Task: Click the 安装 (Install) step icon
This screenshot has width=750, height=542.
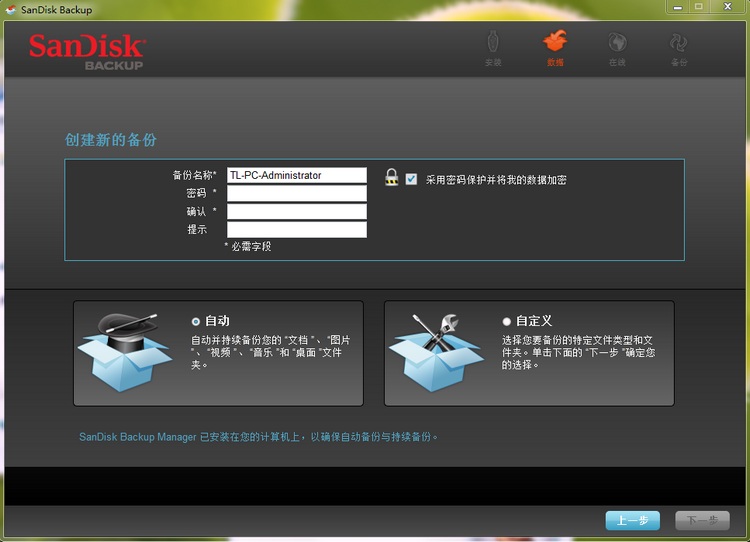Action: coord(493,43)
